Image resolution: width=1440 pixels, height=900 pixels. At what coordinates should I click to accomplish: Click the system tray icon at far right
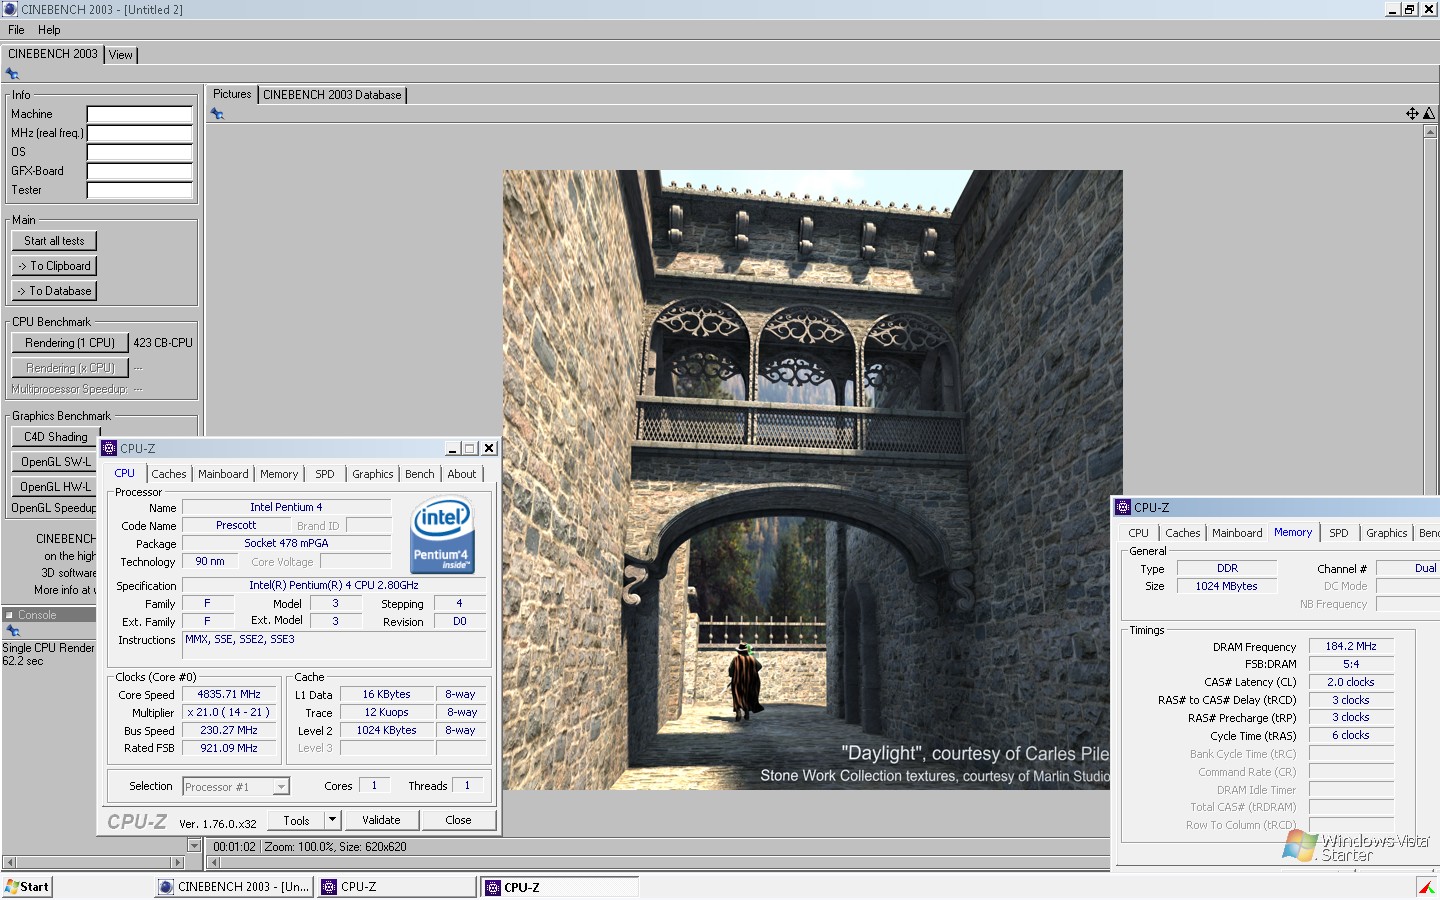pos(1427,887)
